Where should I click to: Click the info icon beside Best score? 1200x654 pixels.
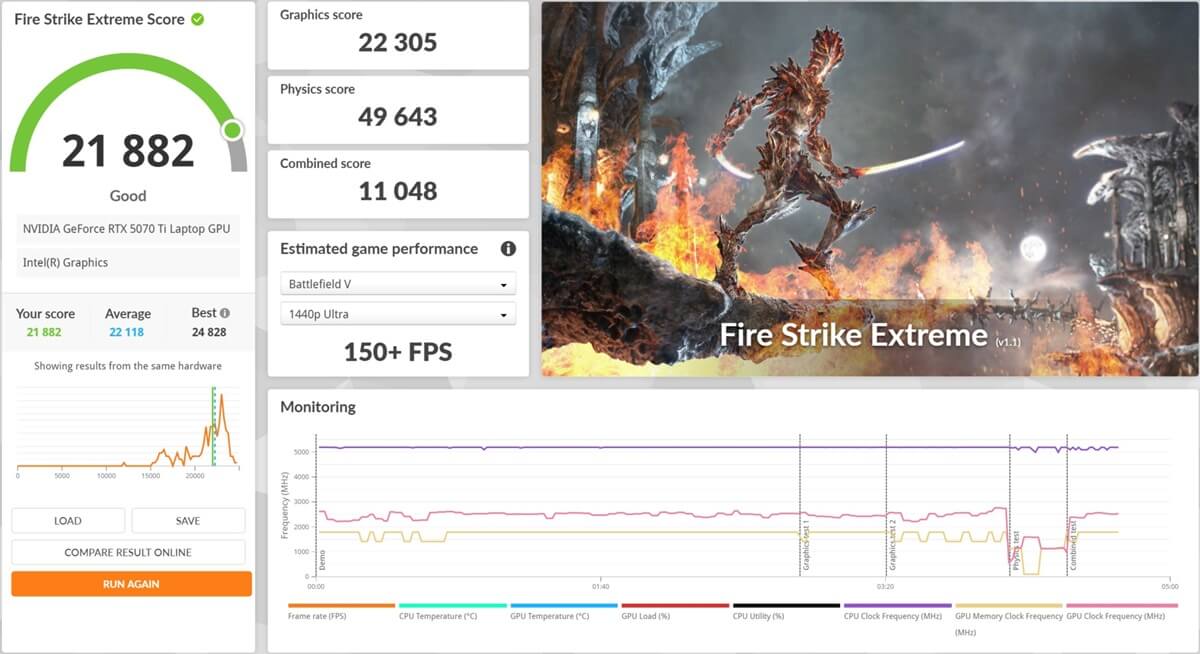click(225, 313)
